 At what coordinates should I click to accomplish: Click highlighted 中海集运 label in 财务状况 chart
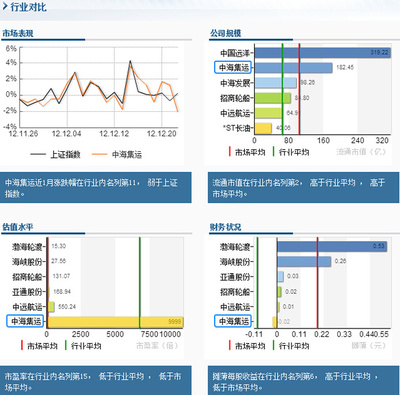point(233,321)
